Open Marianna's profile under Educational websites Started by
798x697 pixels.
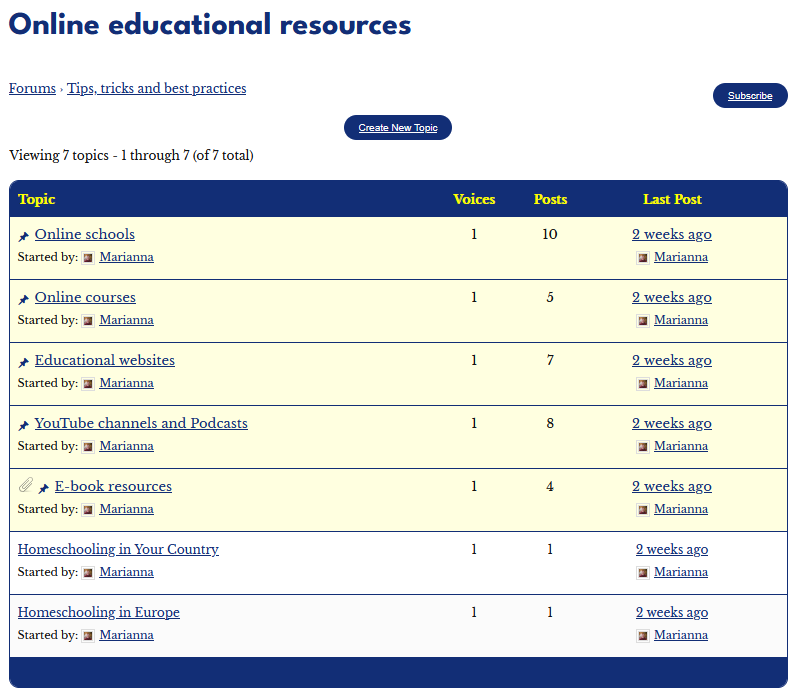pos(126,384)
